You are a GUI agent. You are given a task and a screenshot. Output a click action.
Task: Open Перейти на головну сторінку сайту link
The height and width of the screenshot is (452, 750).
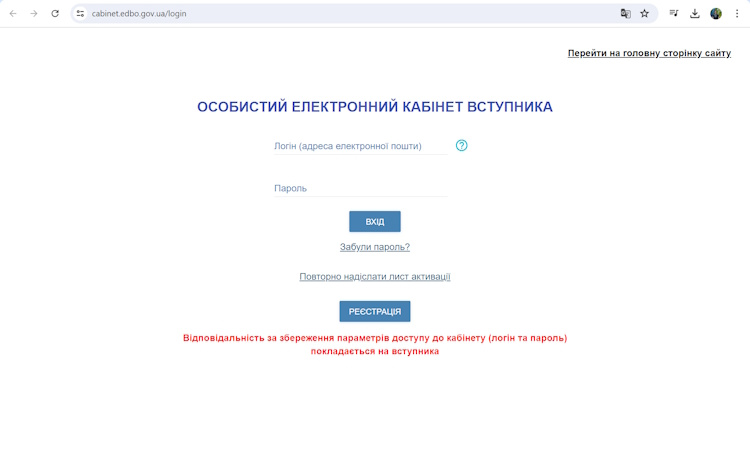click(x=649, y=53)
